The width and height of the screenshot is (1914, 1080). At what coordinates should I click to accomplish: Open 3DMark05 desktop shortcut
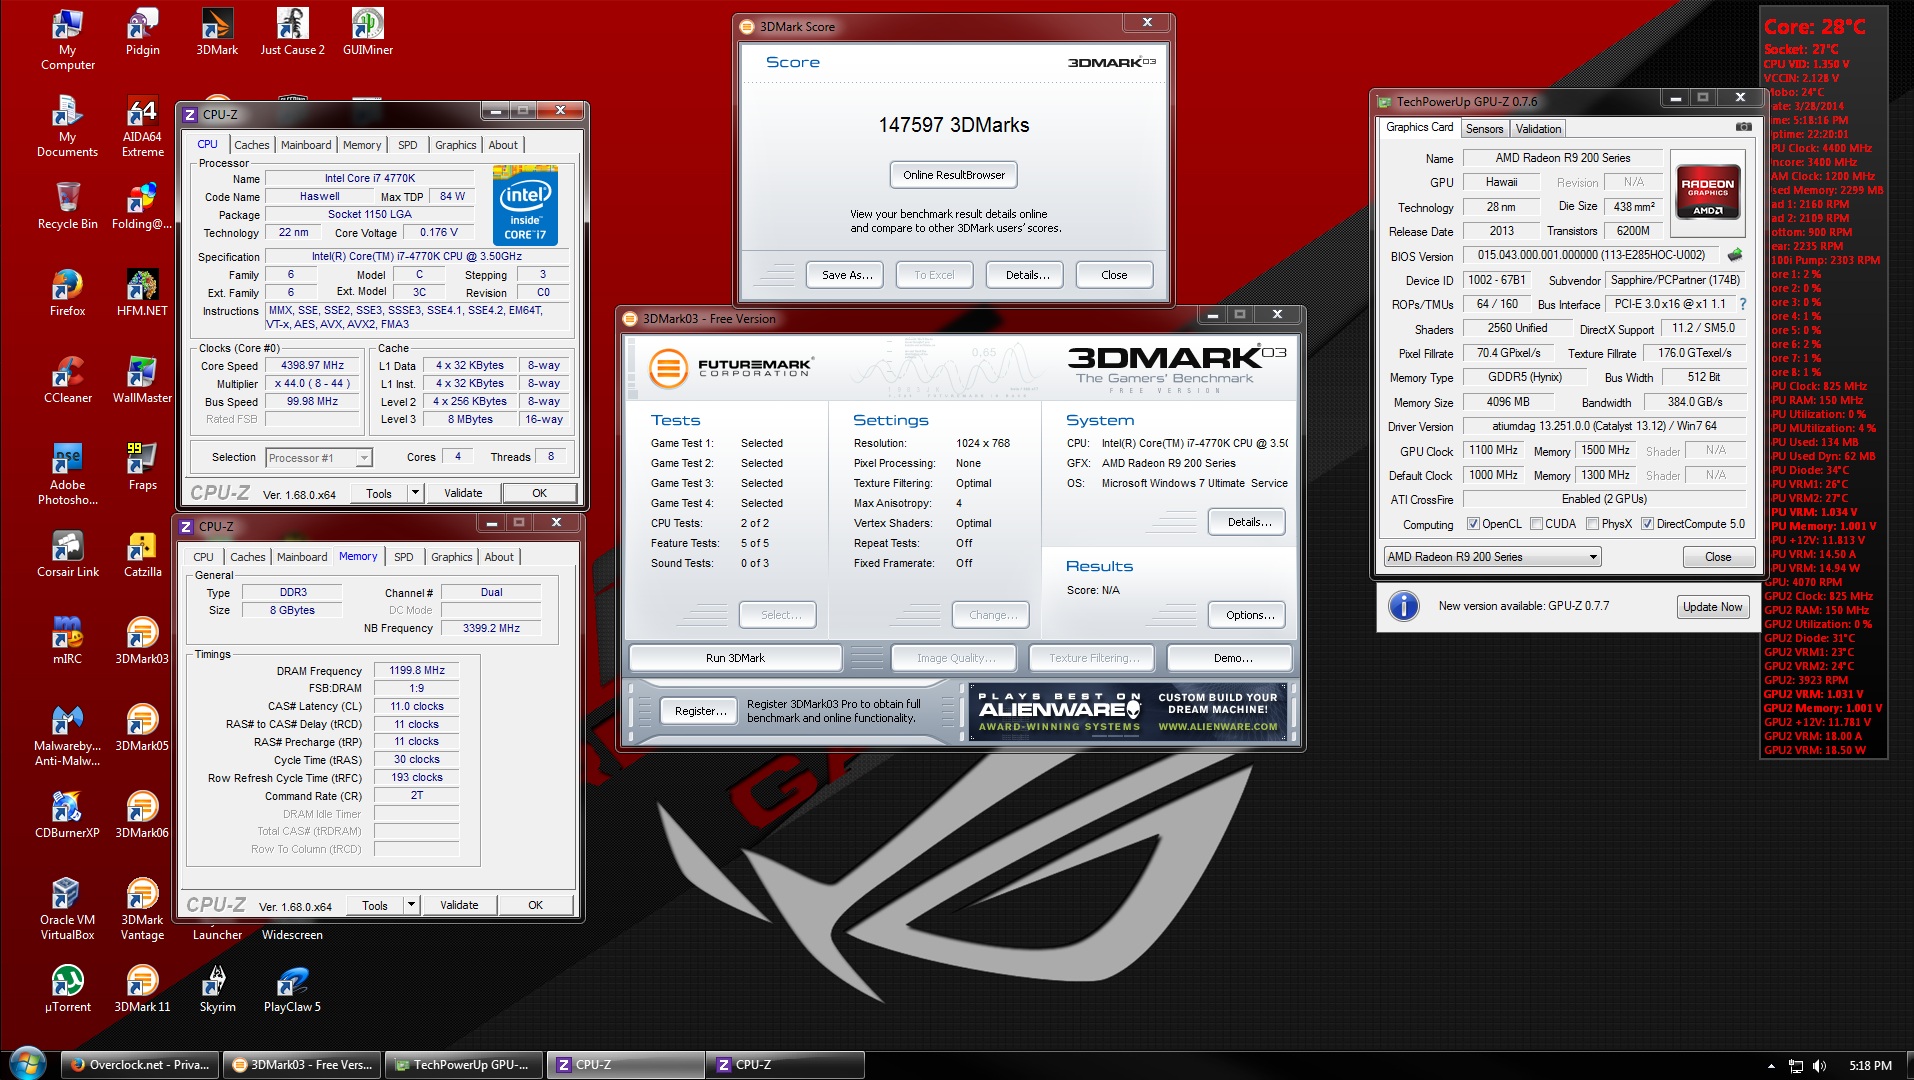tap(142, 728)
